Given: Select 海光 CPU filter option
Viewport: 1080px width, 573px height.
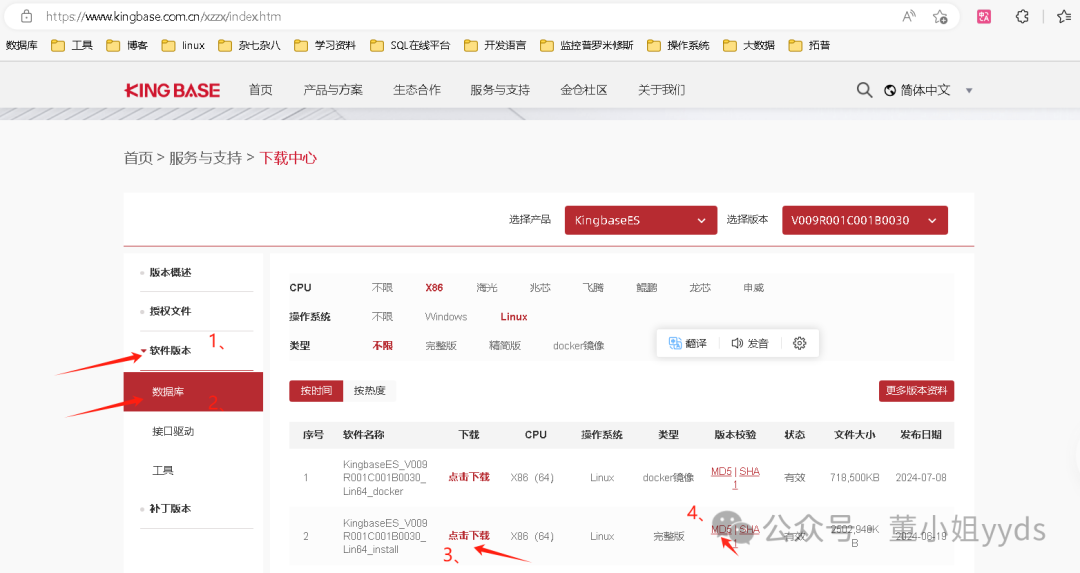Looking at the screenshot, I should pyautogui.click(x=487, y=288).
